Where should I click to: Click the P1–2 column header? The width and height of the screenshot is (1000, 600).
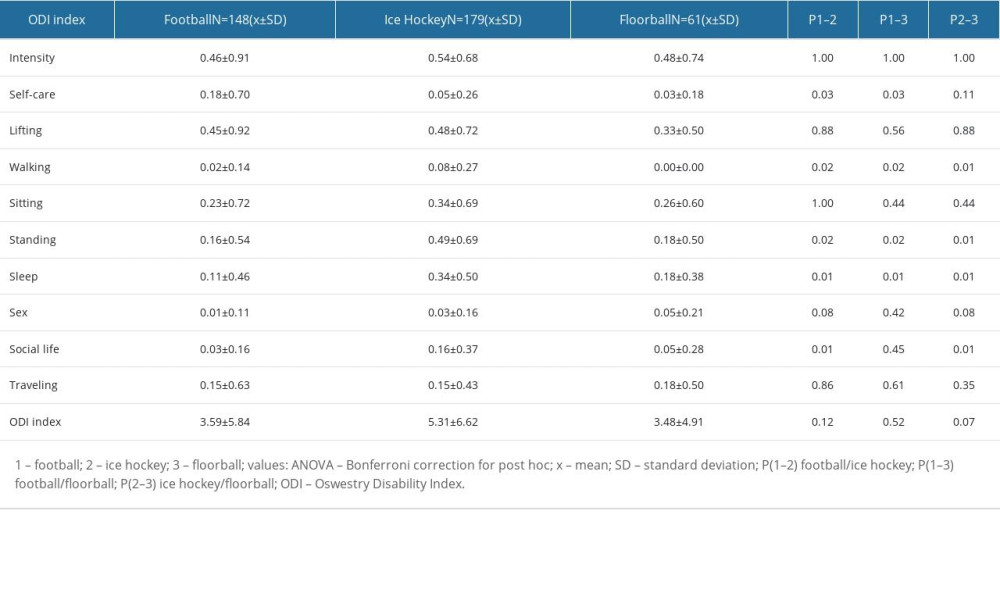pyautogui.click(x=822, y=19)
